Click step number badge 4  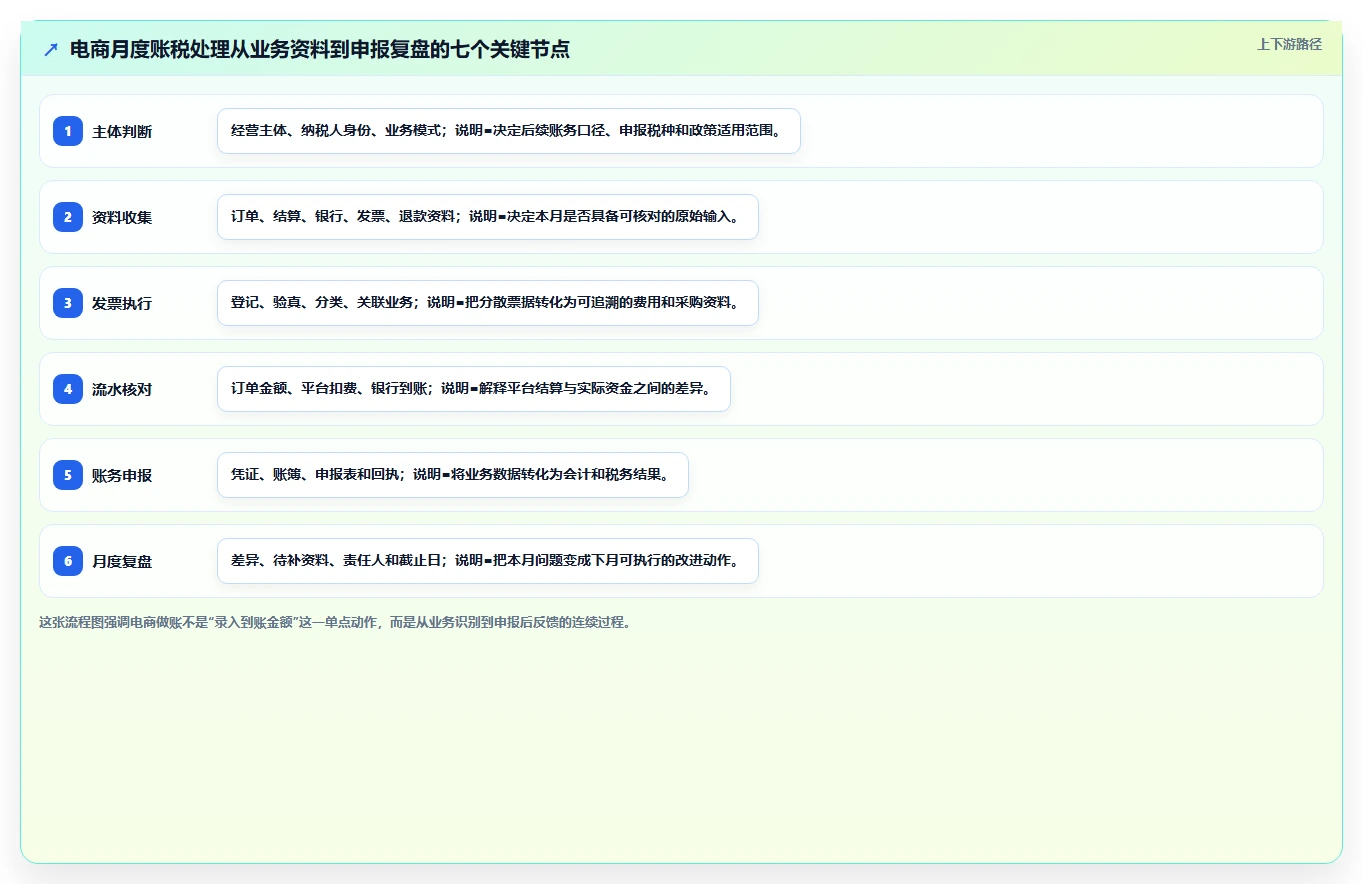[68, 389]
